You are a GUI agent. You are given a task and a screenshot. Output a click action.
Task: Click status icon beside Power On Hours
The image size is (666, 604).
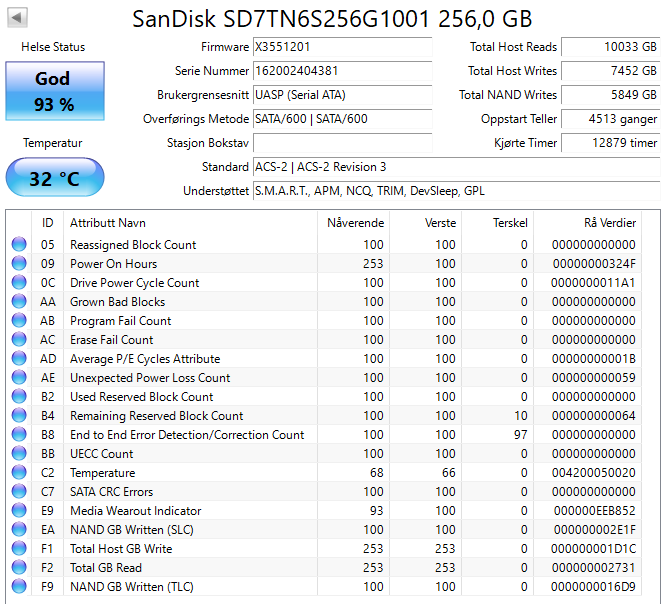pyautogui.click(x=19, y=264)
